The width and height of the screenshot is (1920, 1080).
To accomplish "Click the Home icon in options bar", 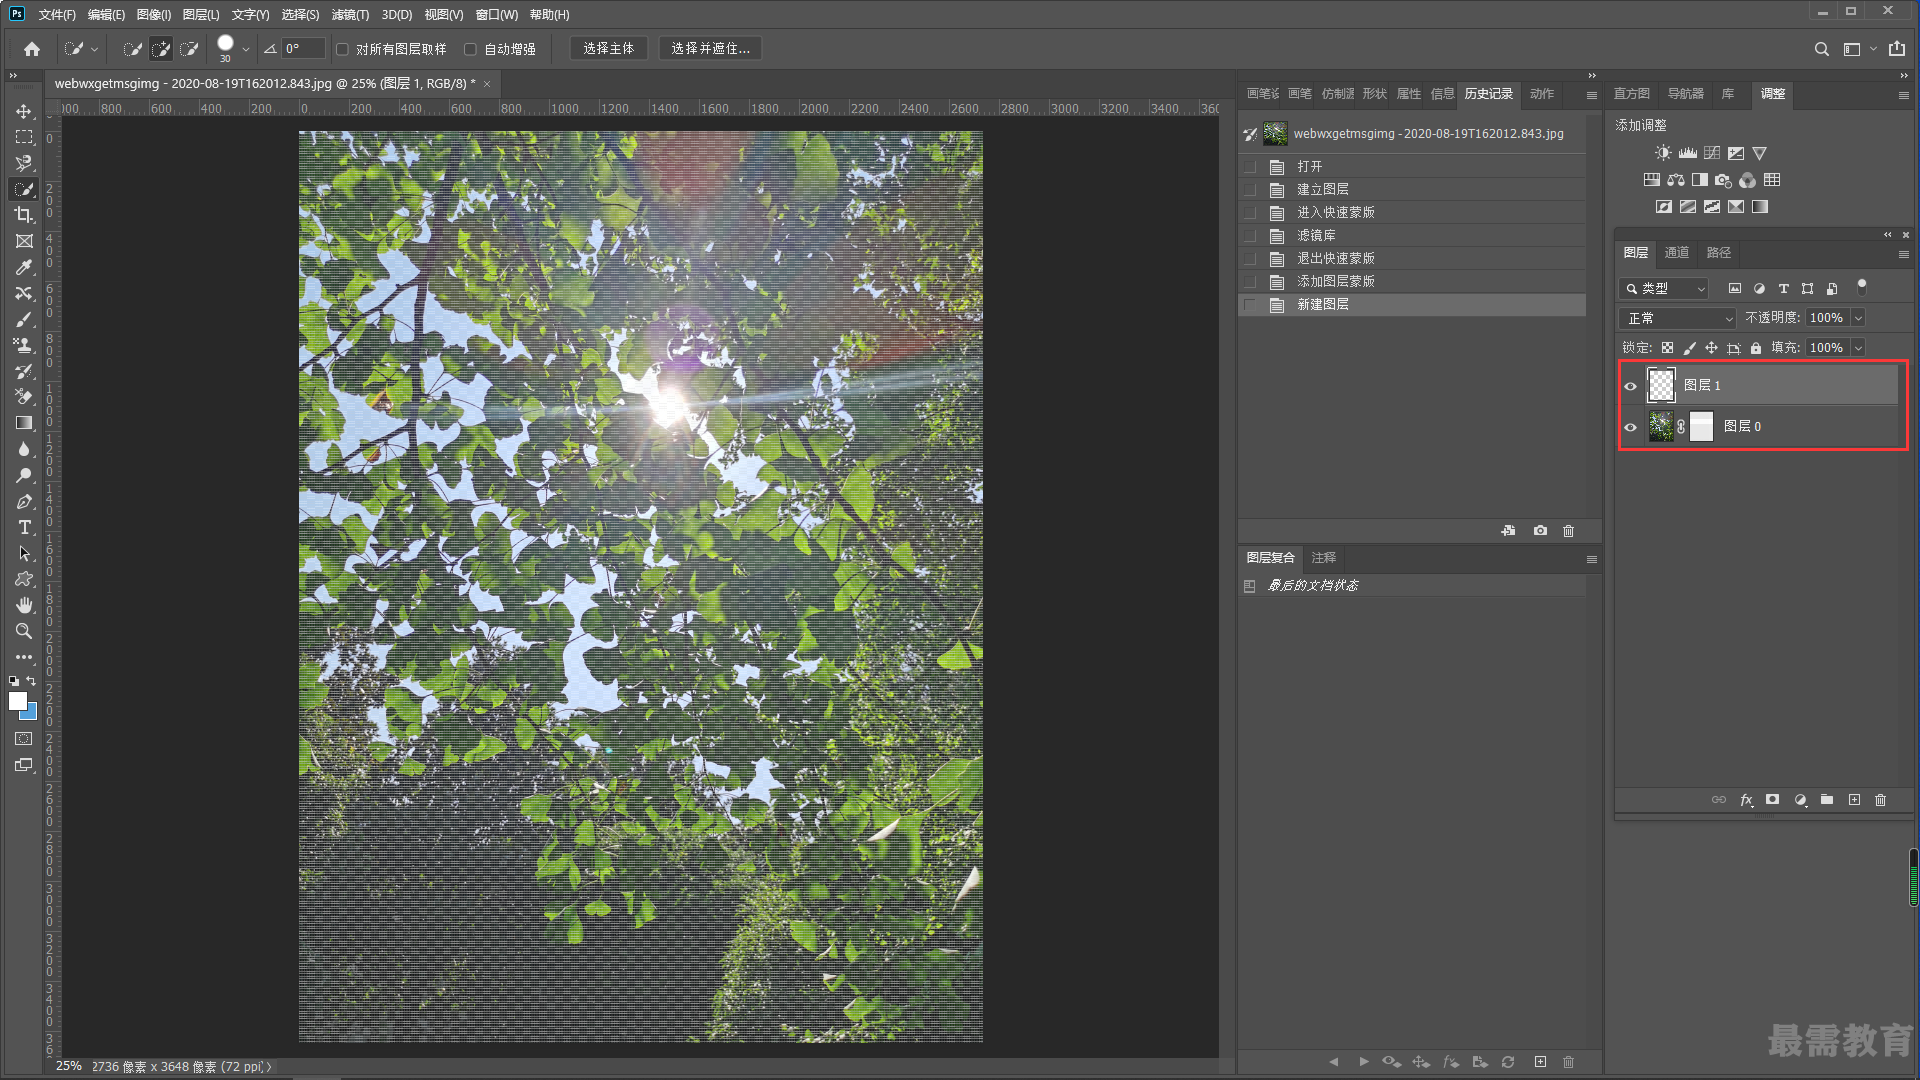I will [x=32, y=48].
